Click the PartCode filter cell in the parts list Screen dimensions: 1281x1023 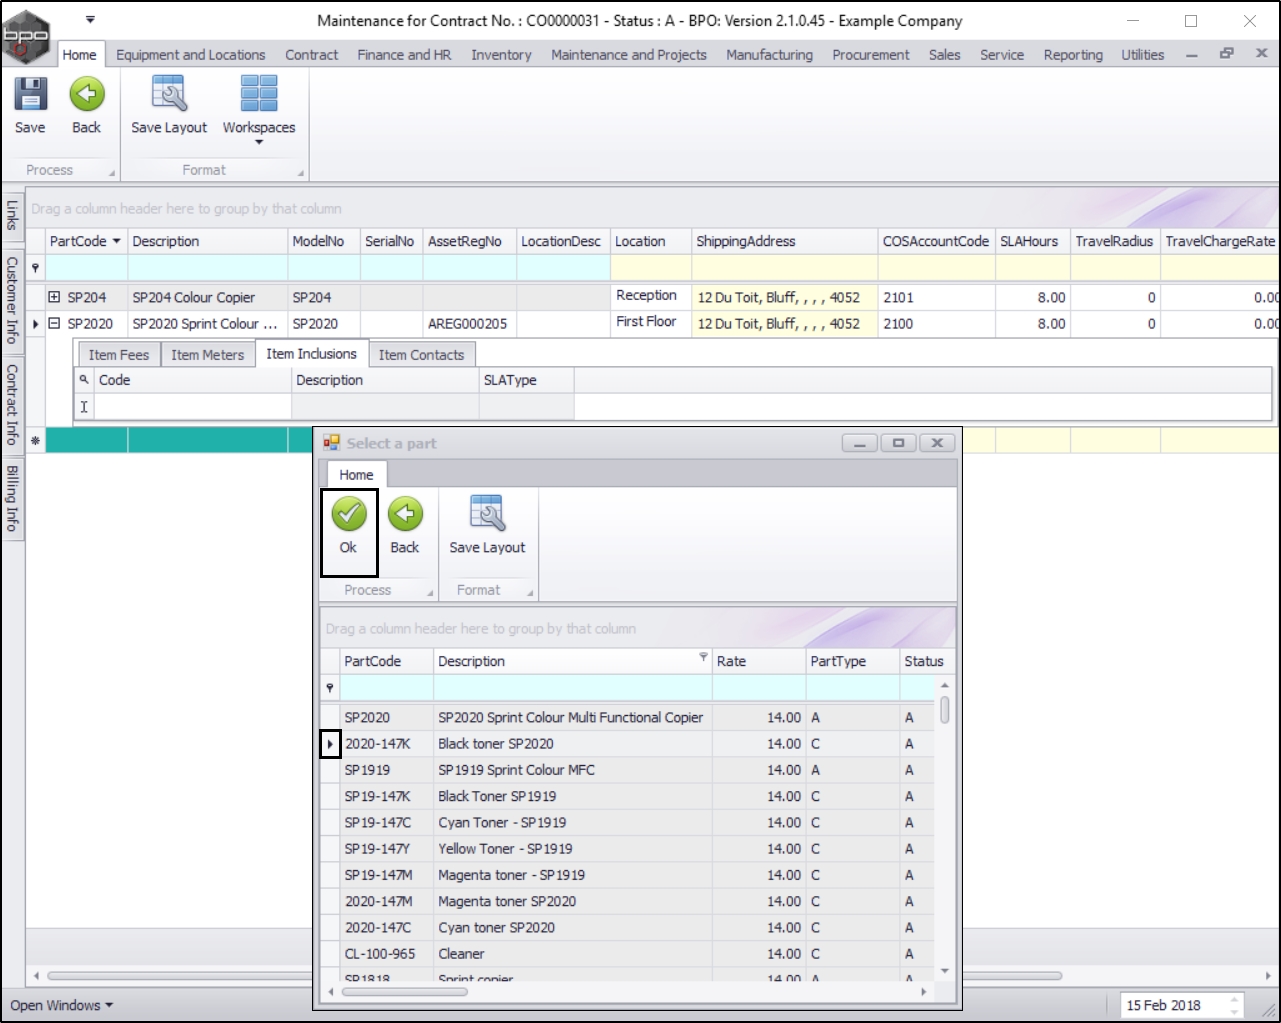coord(386,688)
